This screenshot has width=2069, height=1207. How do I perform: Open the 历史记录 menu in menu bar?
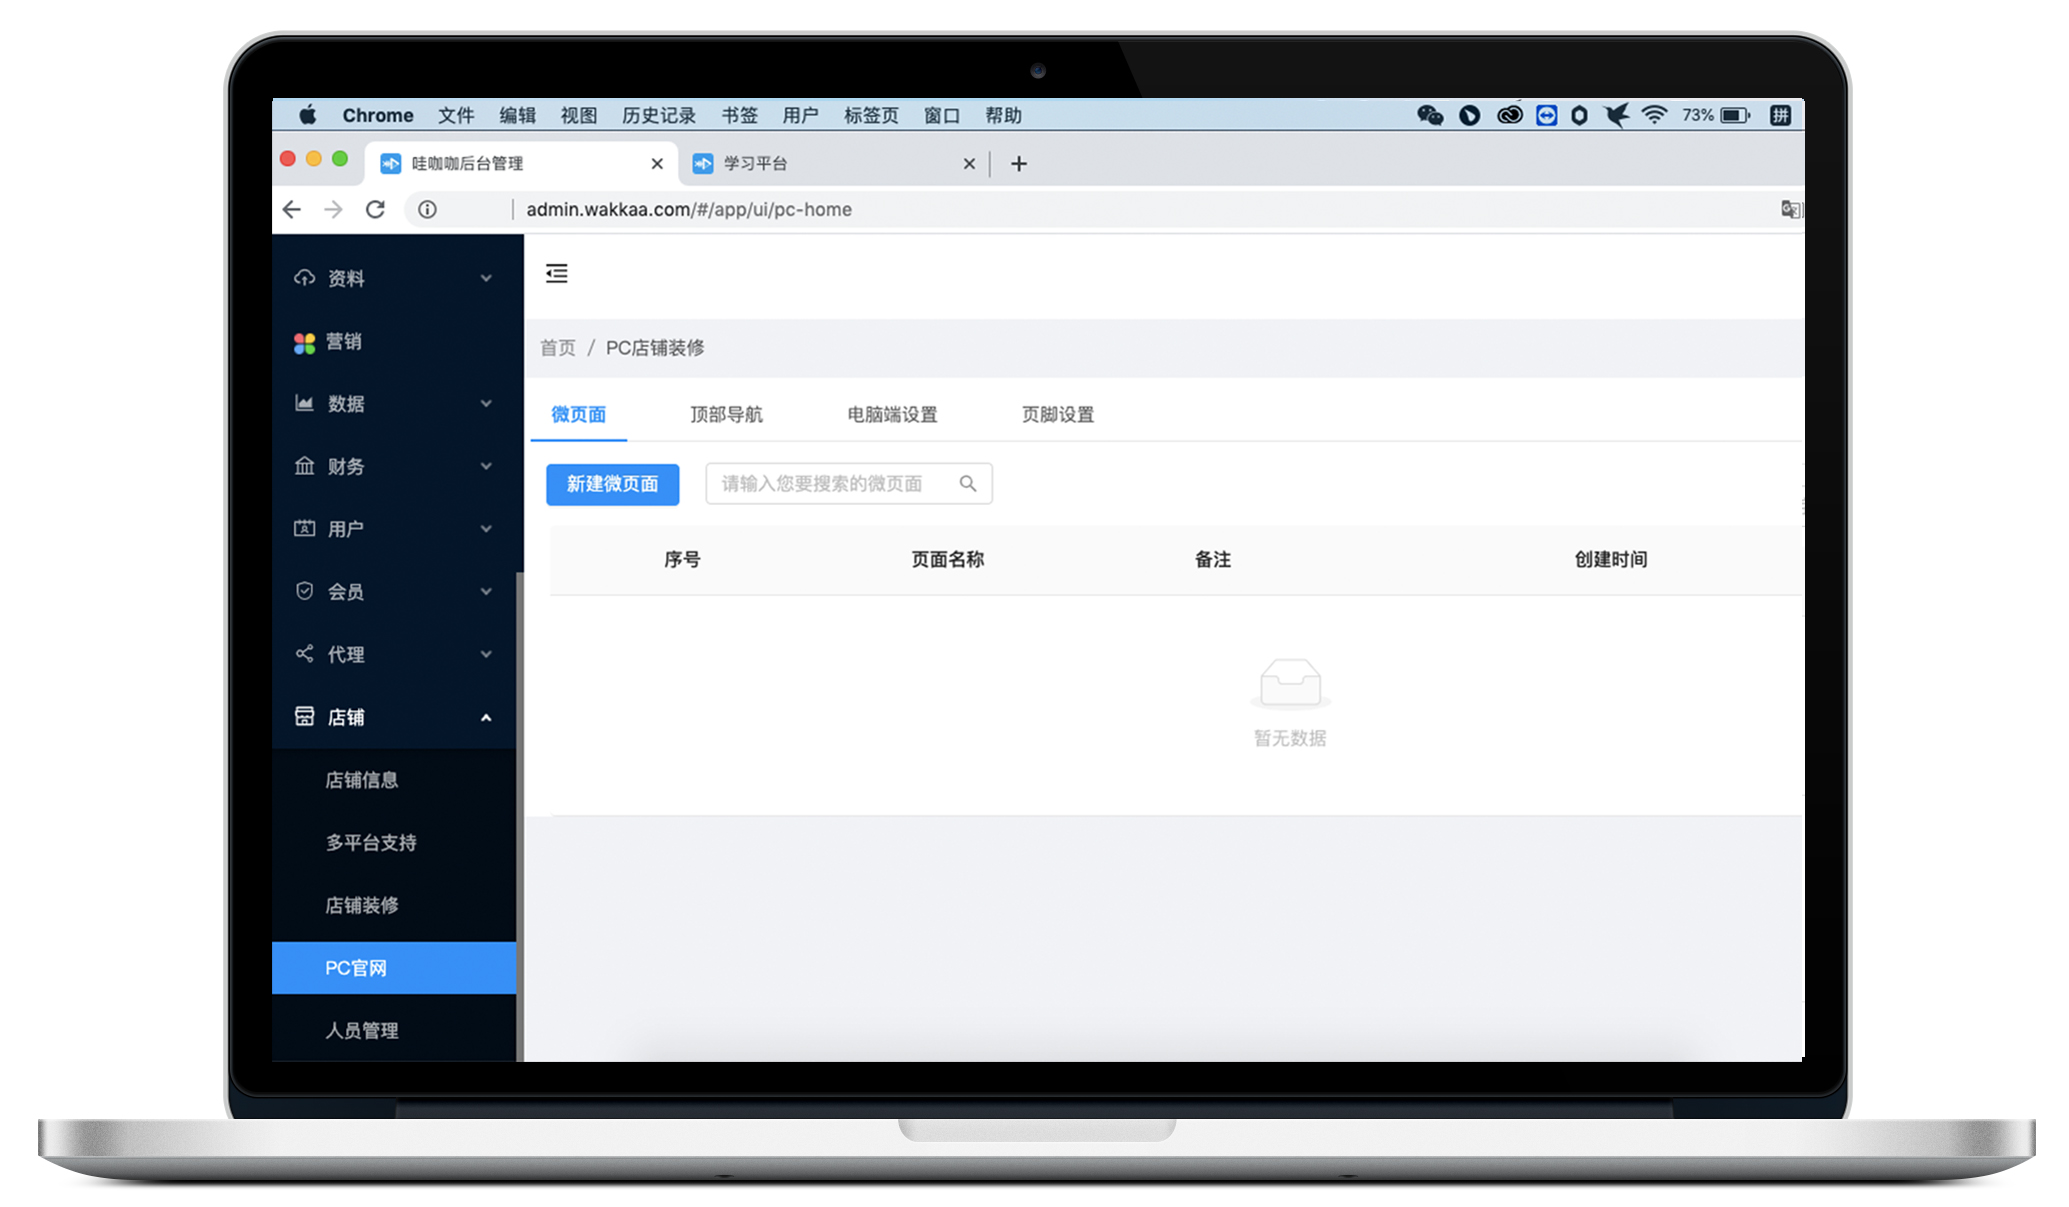click(658, 115)
